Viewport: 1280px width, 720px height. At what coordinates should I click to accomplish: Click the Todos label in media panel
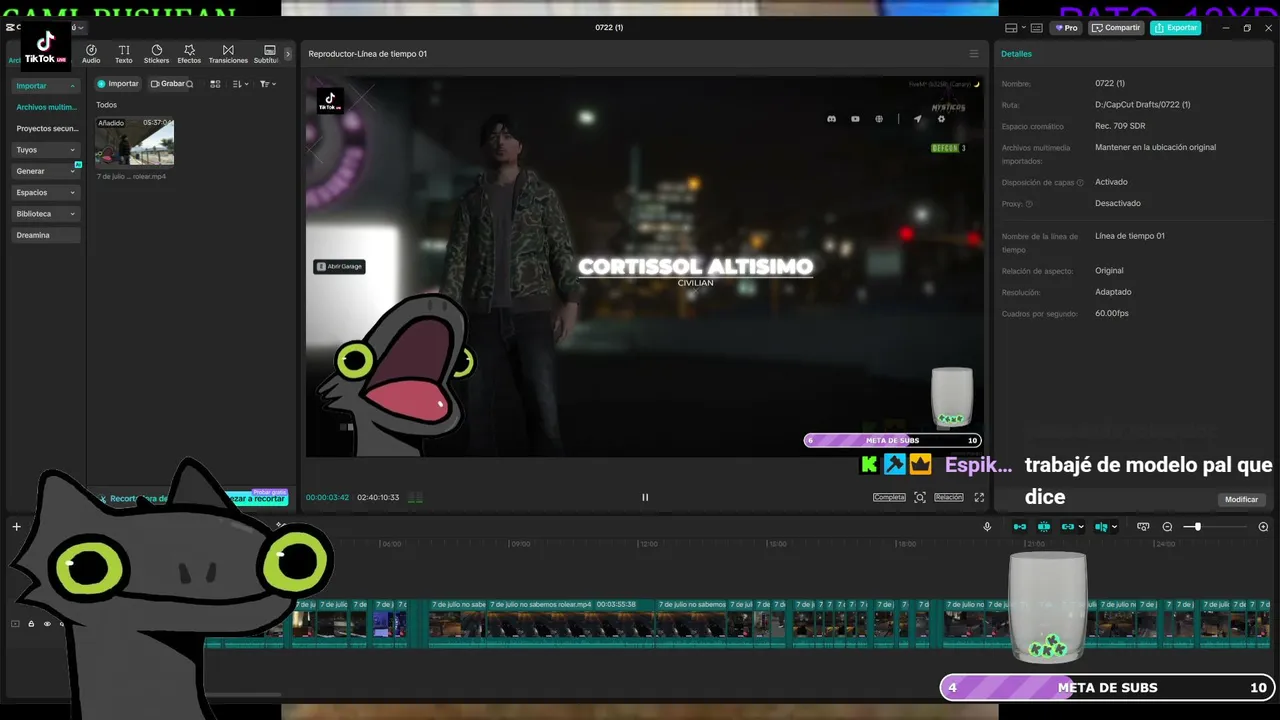point(106,105)
